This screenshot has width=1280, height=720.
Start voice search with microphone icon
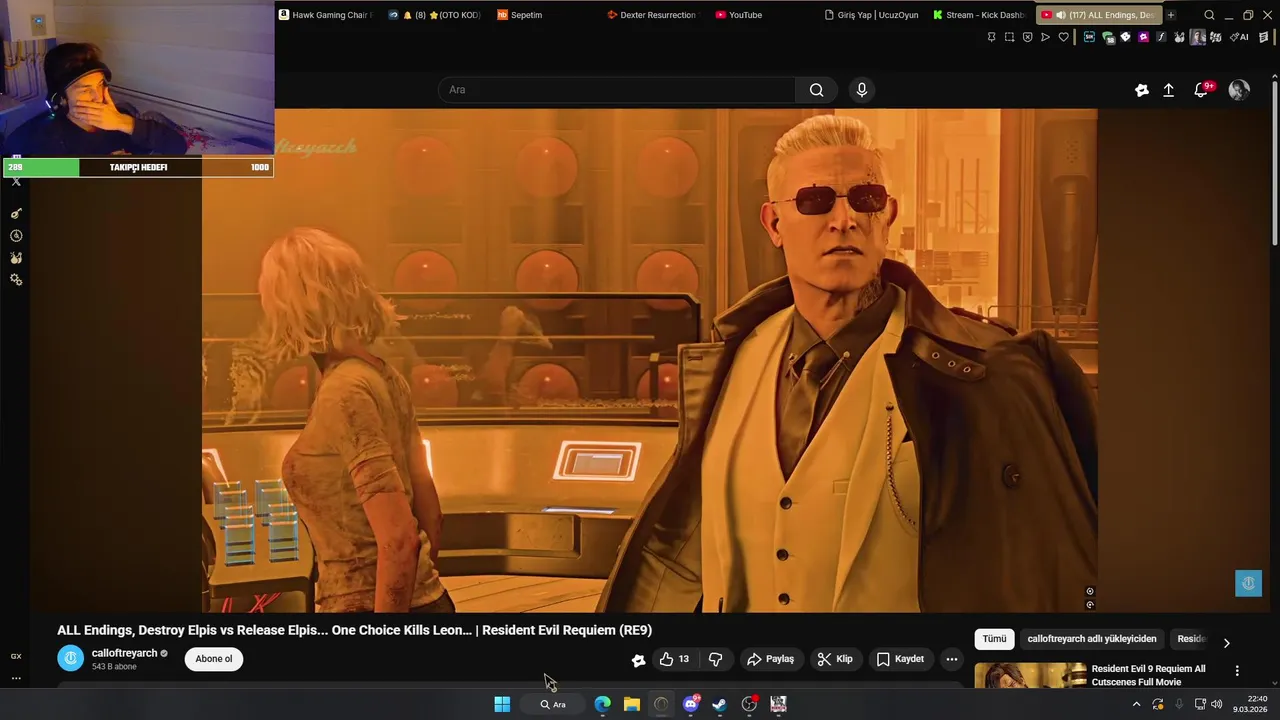[862, 90]
